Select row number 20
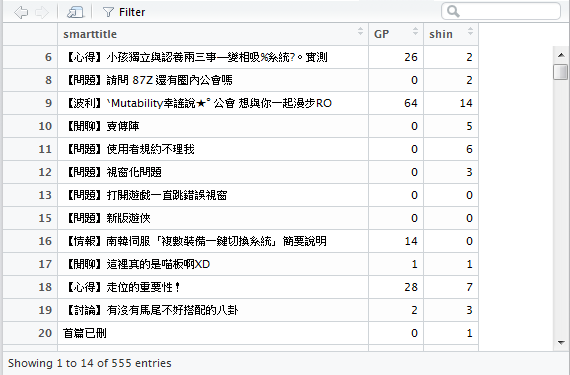Viewport: 570px width, 375px height. (45, 333)
